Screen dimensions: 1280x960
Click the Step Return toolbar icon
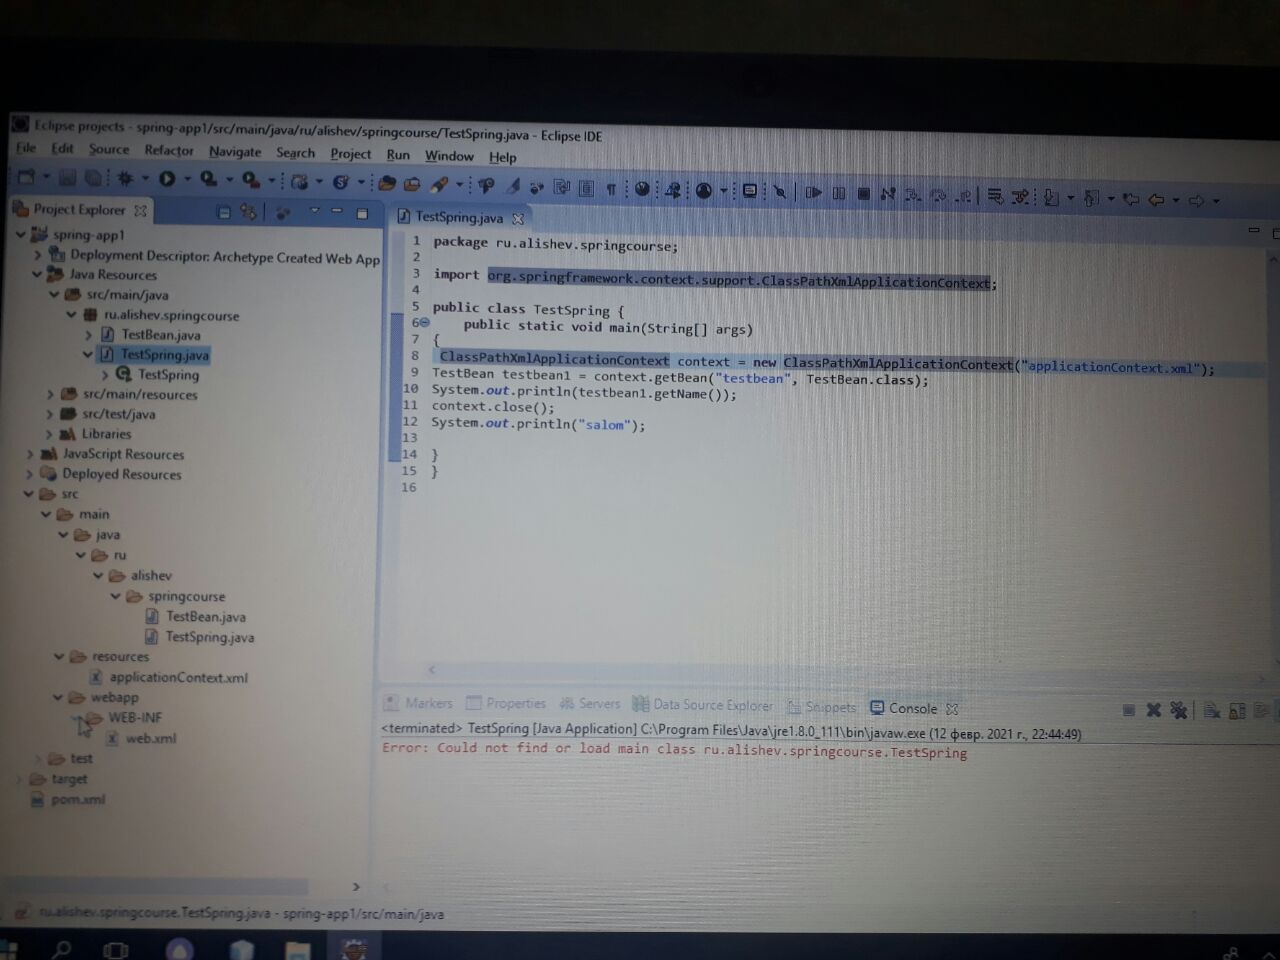pos(963,196)
